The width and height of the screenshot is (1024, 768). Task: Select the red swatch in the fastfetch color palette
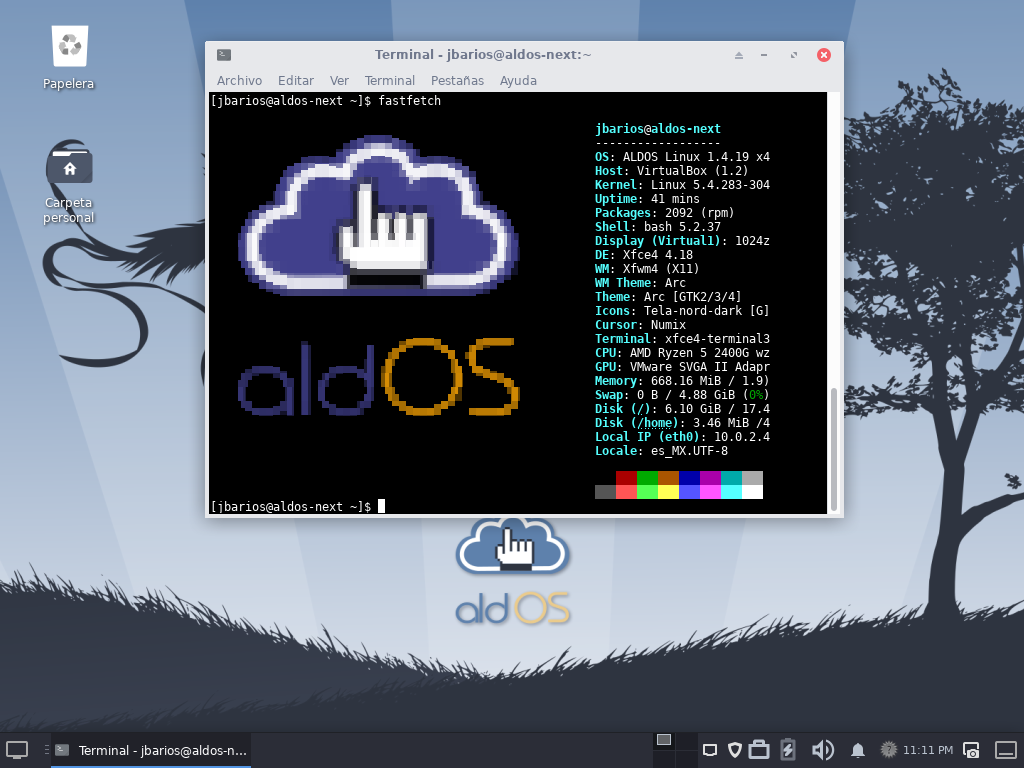tap(625, 477)
